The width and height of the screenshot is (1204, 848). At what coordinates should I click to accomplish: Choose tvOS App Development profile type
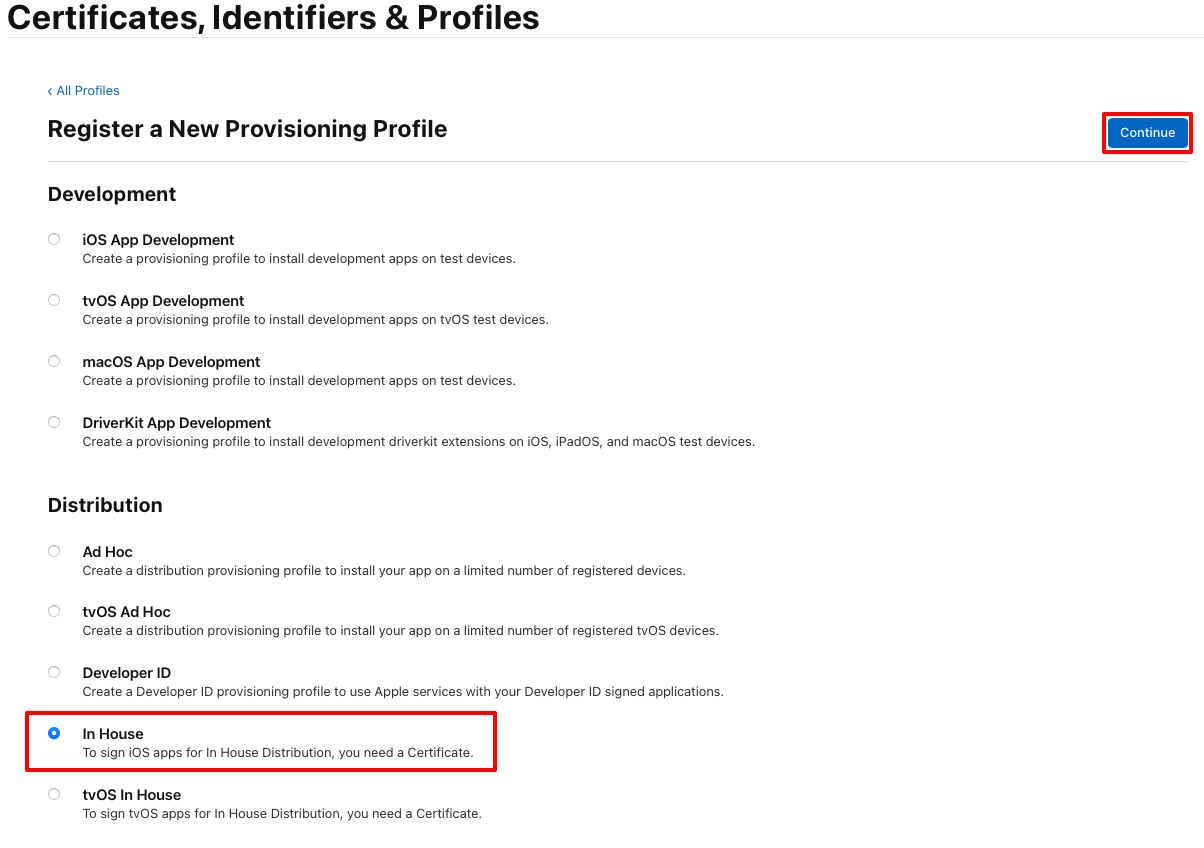click(54, 299)
